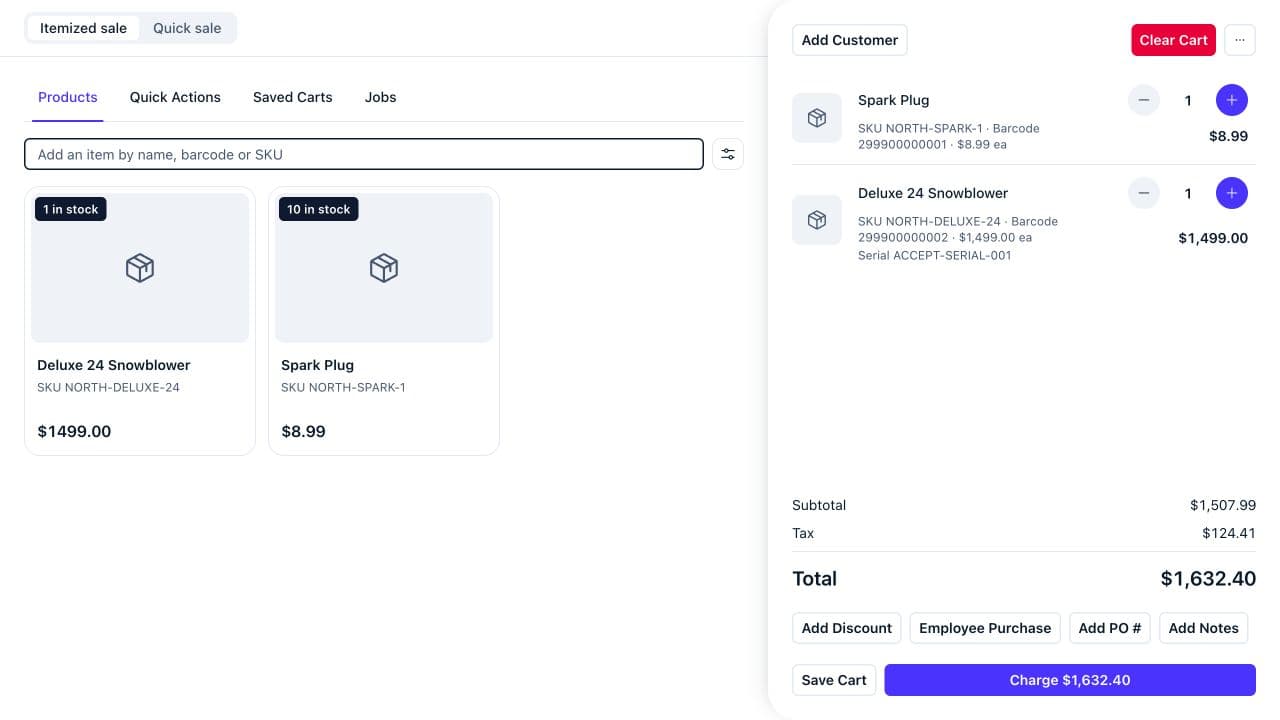The width and height of the screenshot is (1280, 720).
Task: Clear the cart with Clear Cart button
Action: (x=1174, y=40)
